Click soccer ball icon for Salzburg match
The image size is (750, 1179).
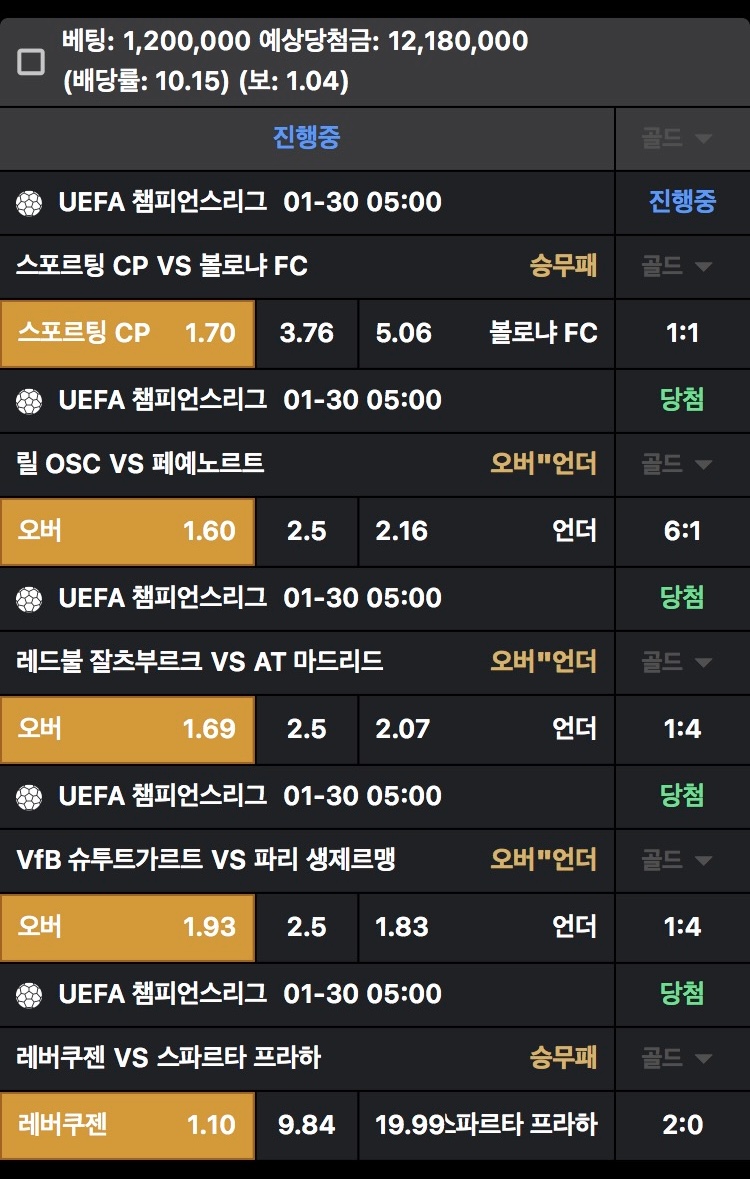pos(29,599)
